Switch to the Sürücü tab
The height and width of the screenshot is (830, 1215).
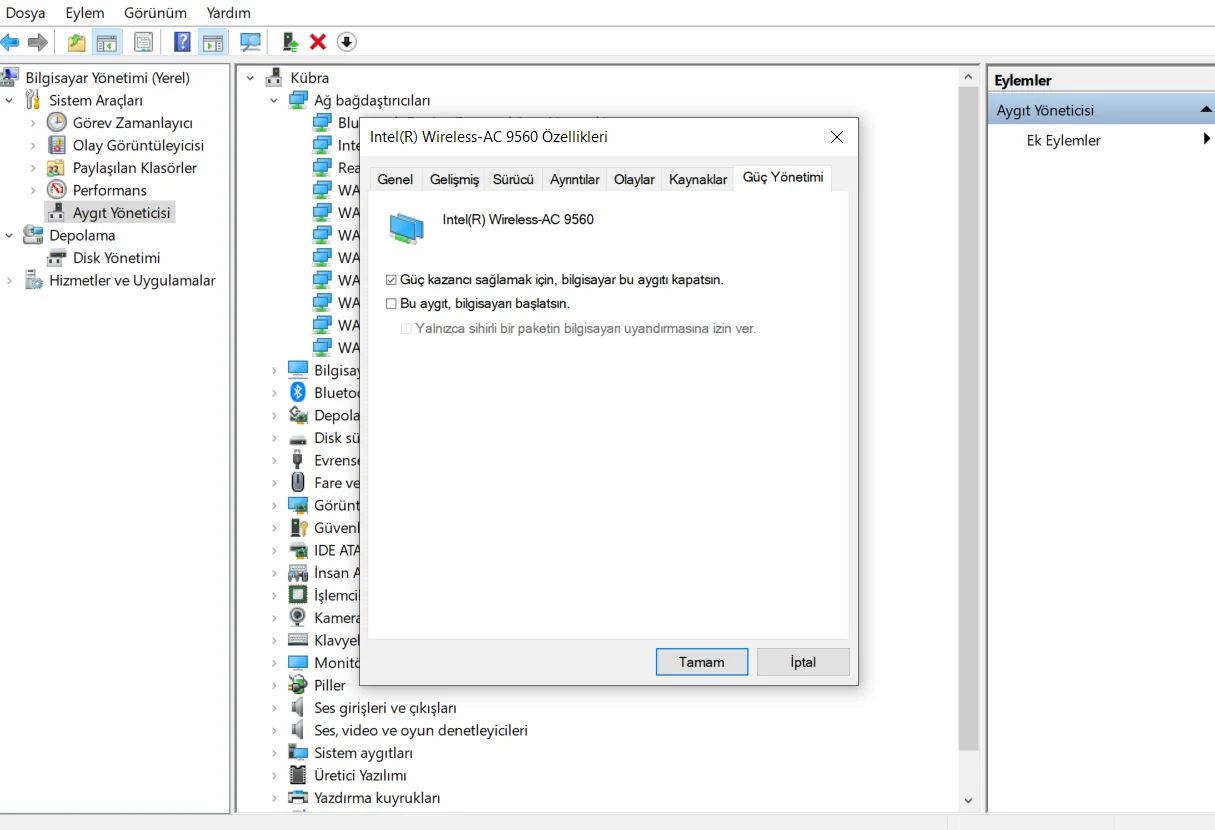(513, 179)
